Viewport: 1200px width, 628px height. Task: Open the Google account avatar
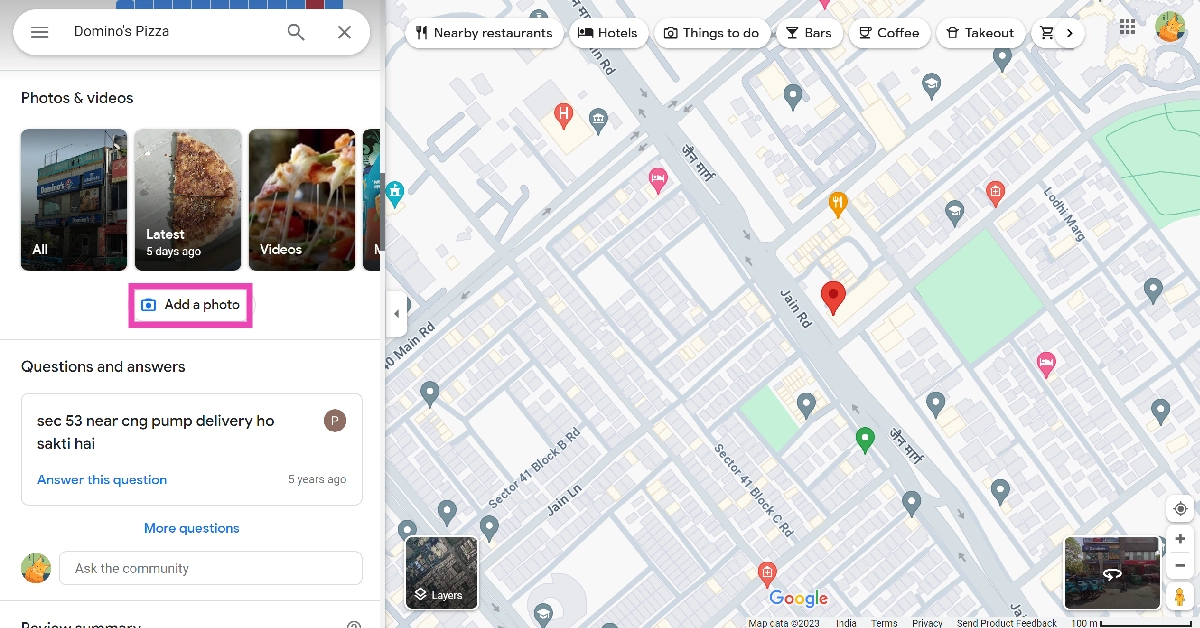(x=1170, y=27)
